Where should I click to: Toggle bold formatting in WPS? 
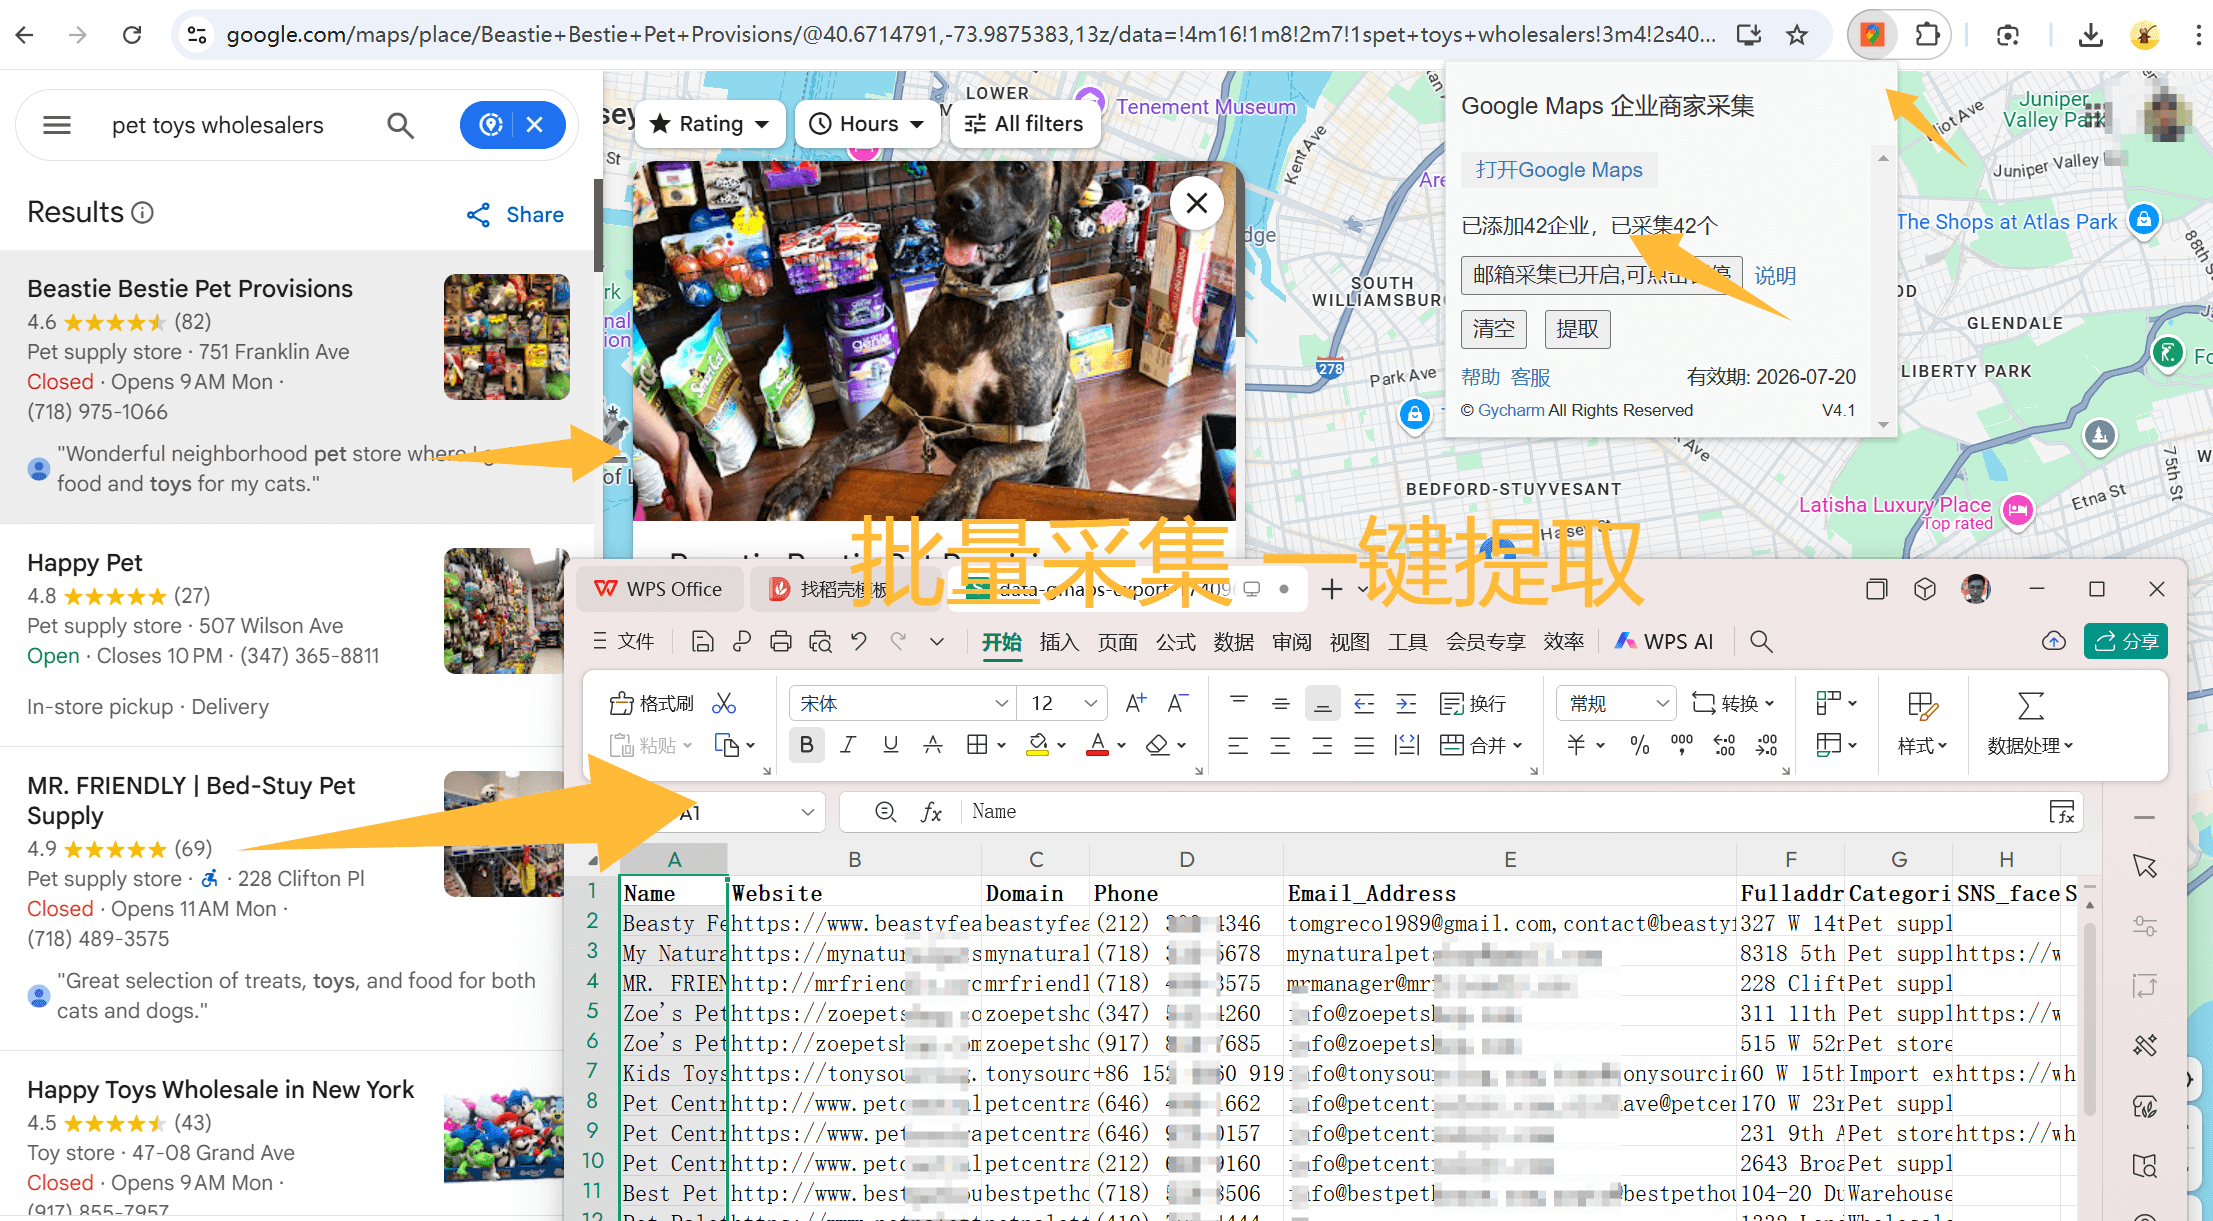point(806,745)
